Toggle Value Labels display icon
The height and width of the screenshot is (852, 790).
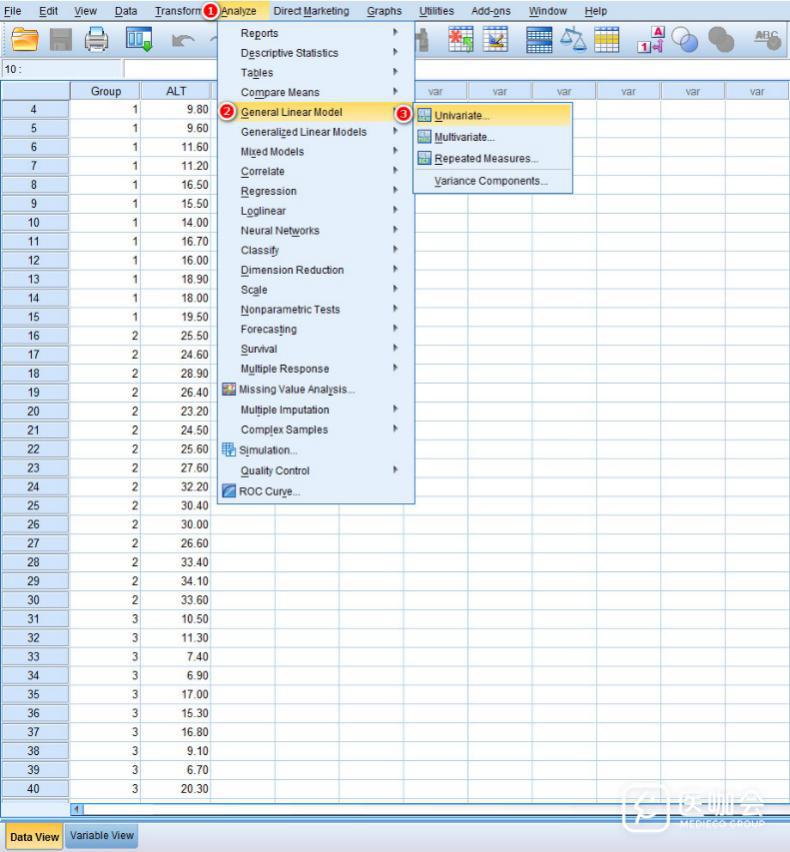(x=650, y=40)
